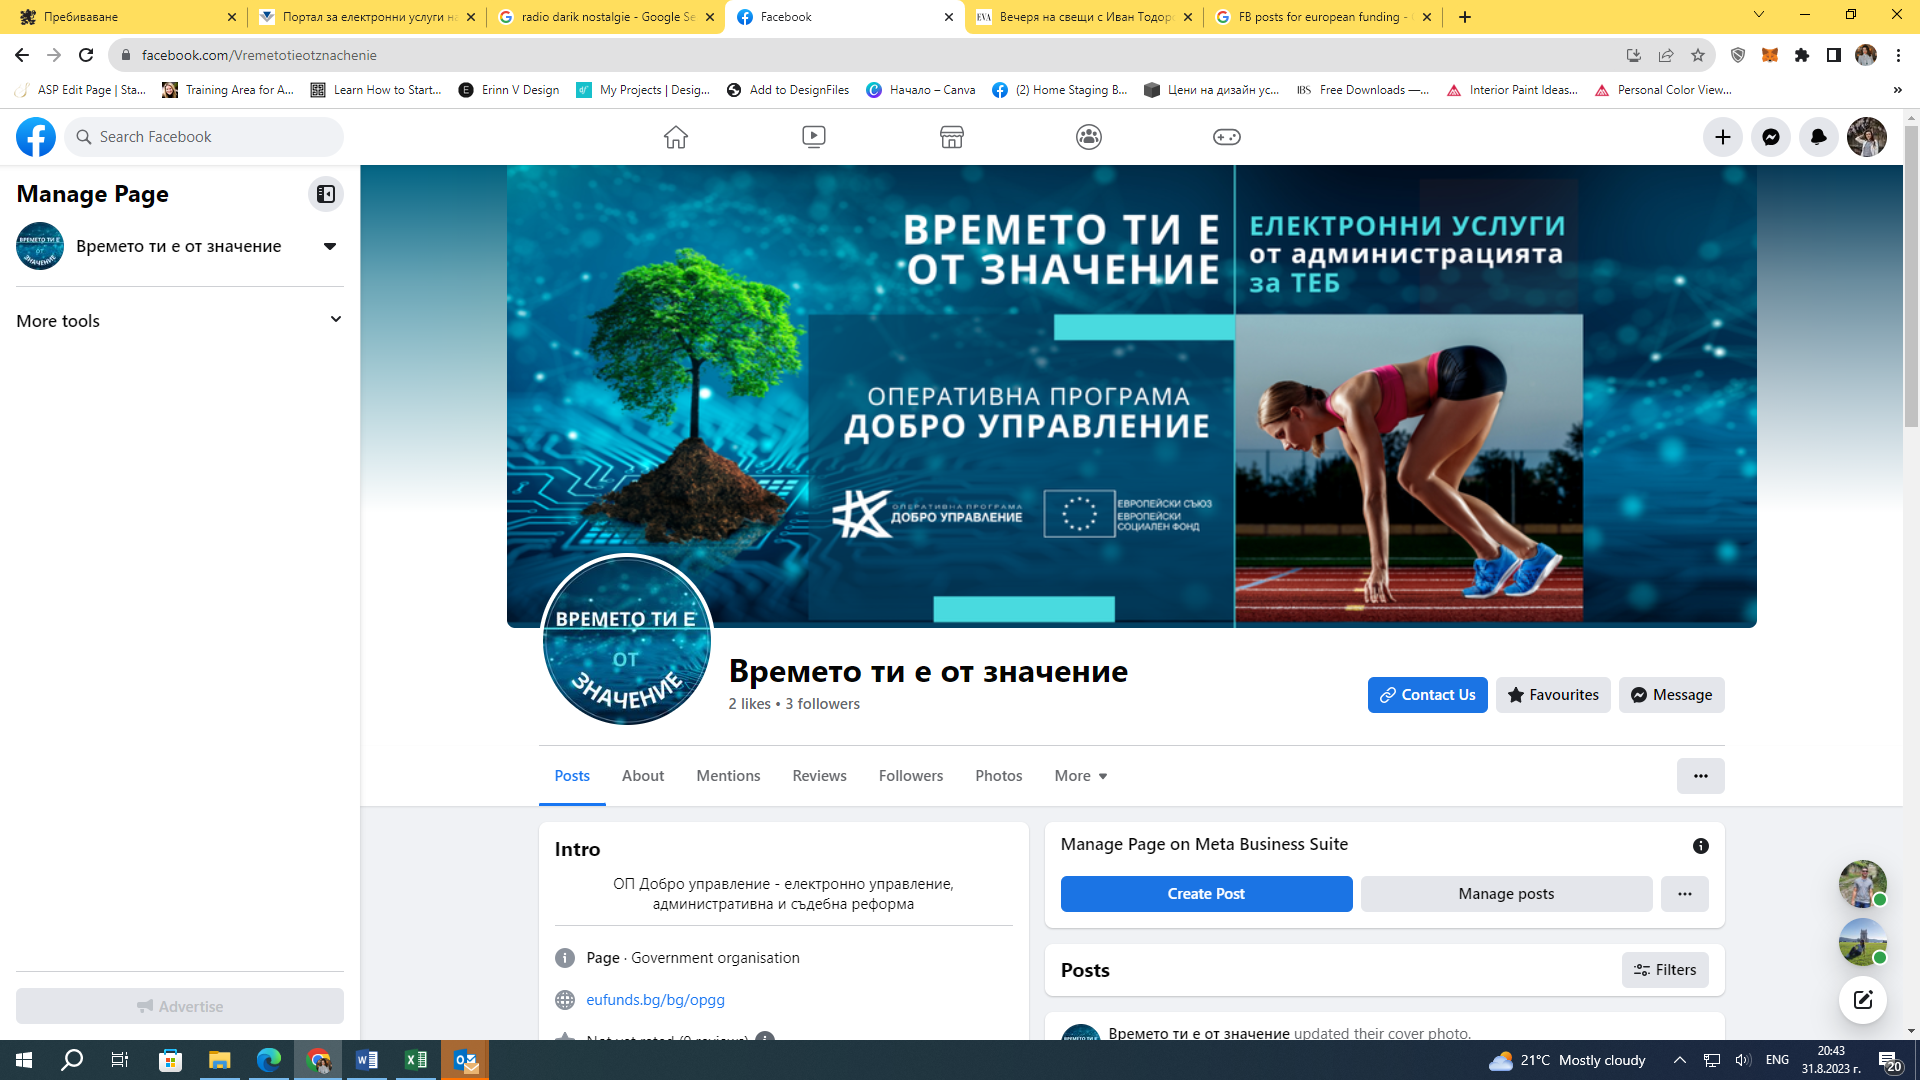The image size is (1920, 1080).
Task: Open account profile picture menu
Action: [x=1867, y=137]
